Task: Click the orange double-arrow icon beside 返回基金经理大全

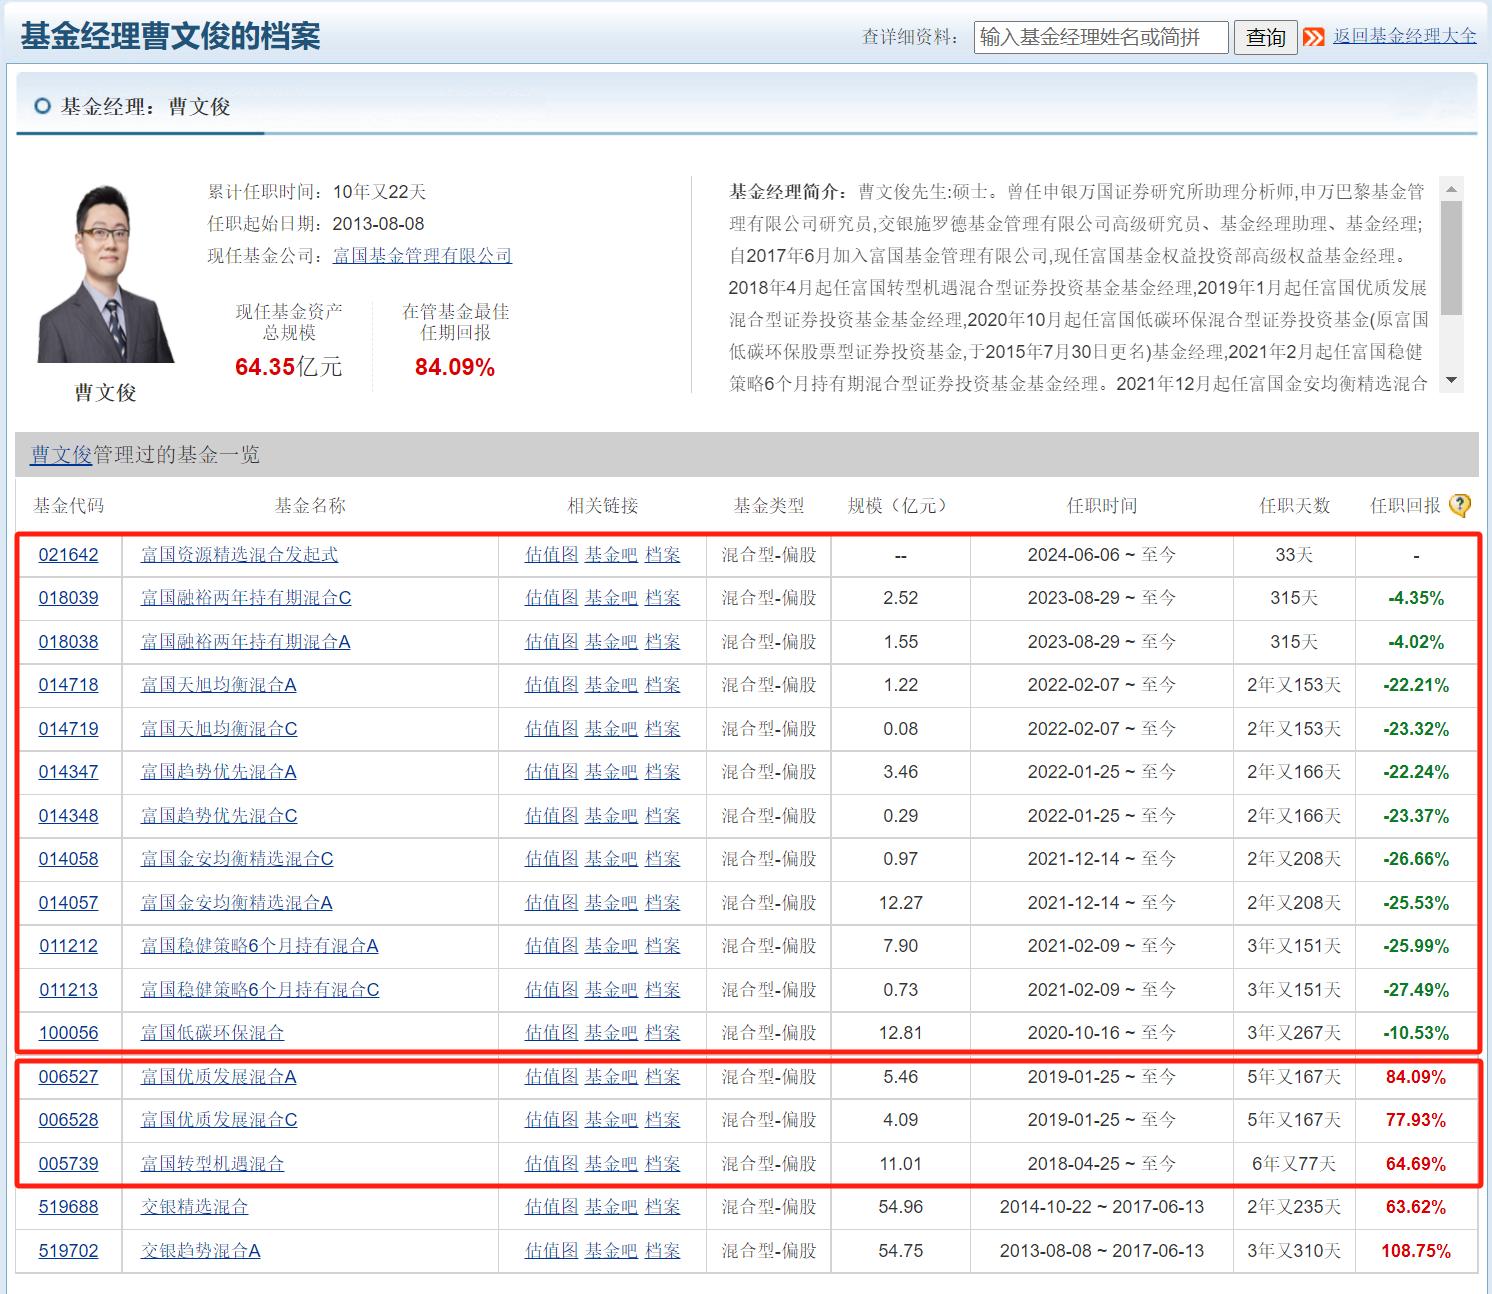Action: tap(1314, 37)
